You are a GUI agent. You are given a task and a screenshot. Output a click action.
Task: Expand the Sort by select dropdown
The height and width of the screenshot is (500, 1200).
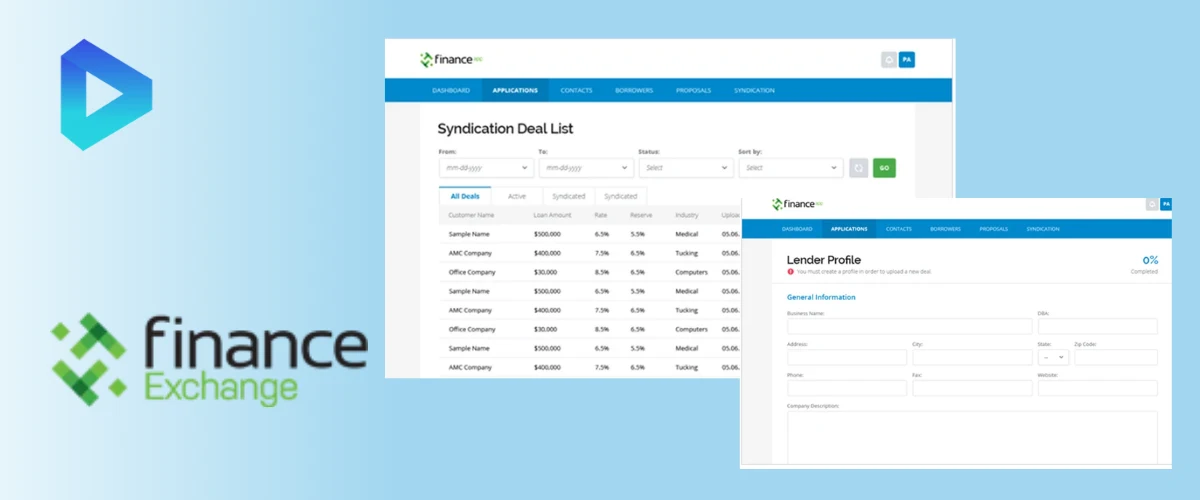[x=791, y=168]
